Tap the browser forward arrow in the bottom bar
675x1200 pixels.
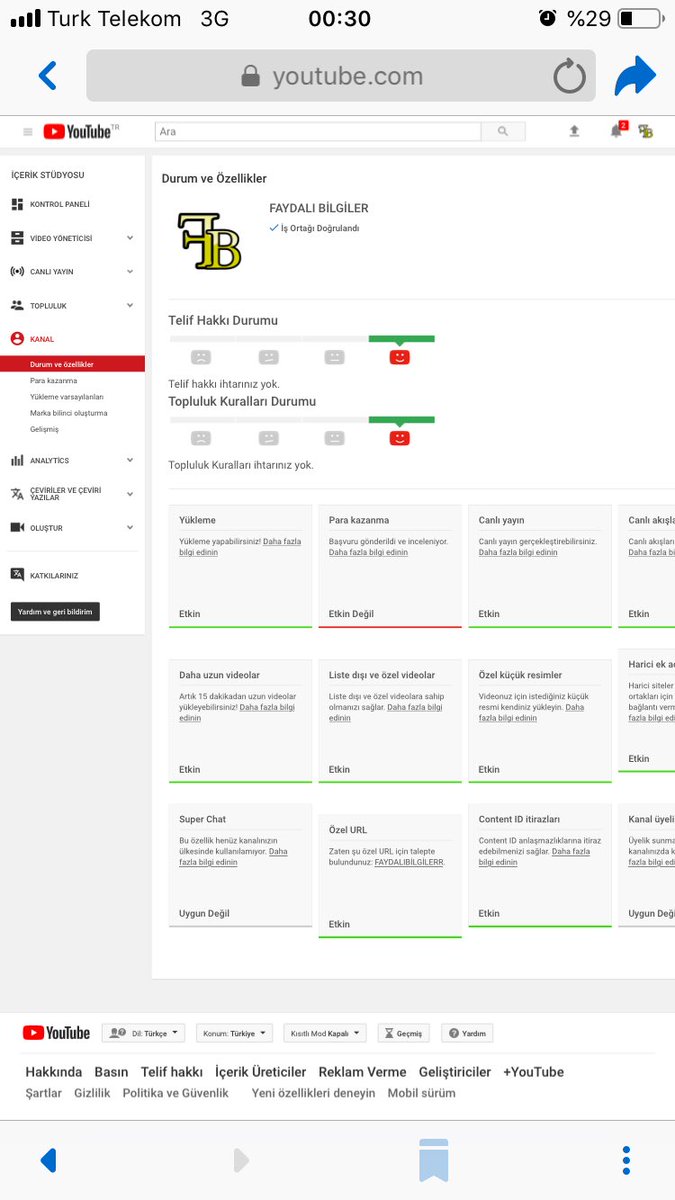pyautogui.click(x=241, y=1160)
